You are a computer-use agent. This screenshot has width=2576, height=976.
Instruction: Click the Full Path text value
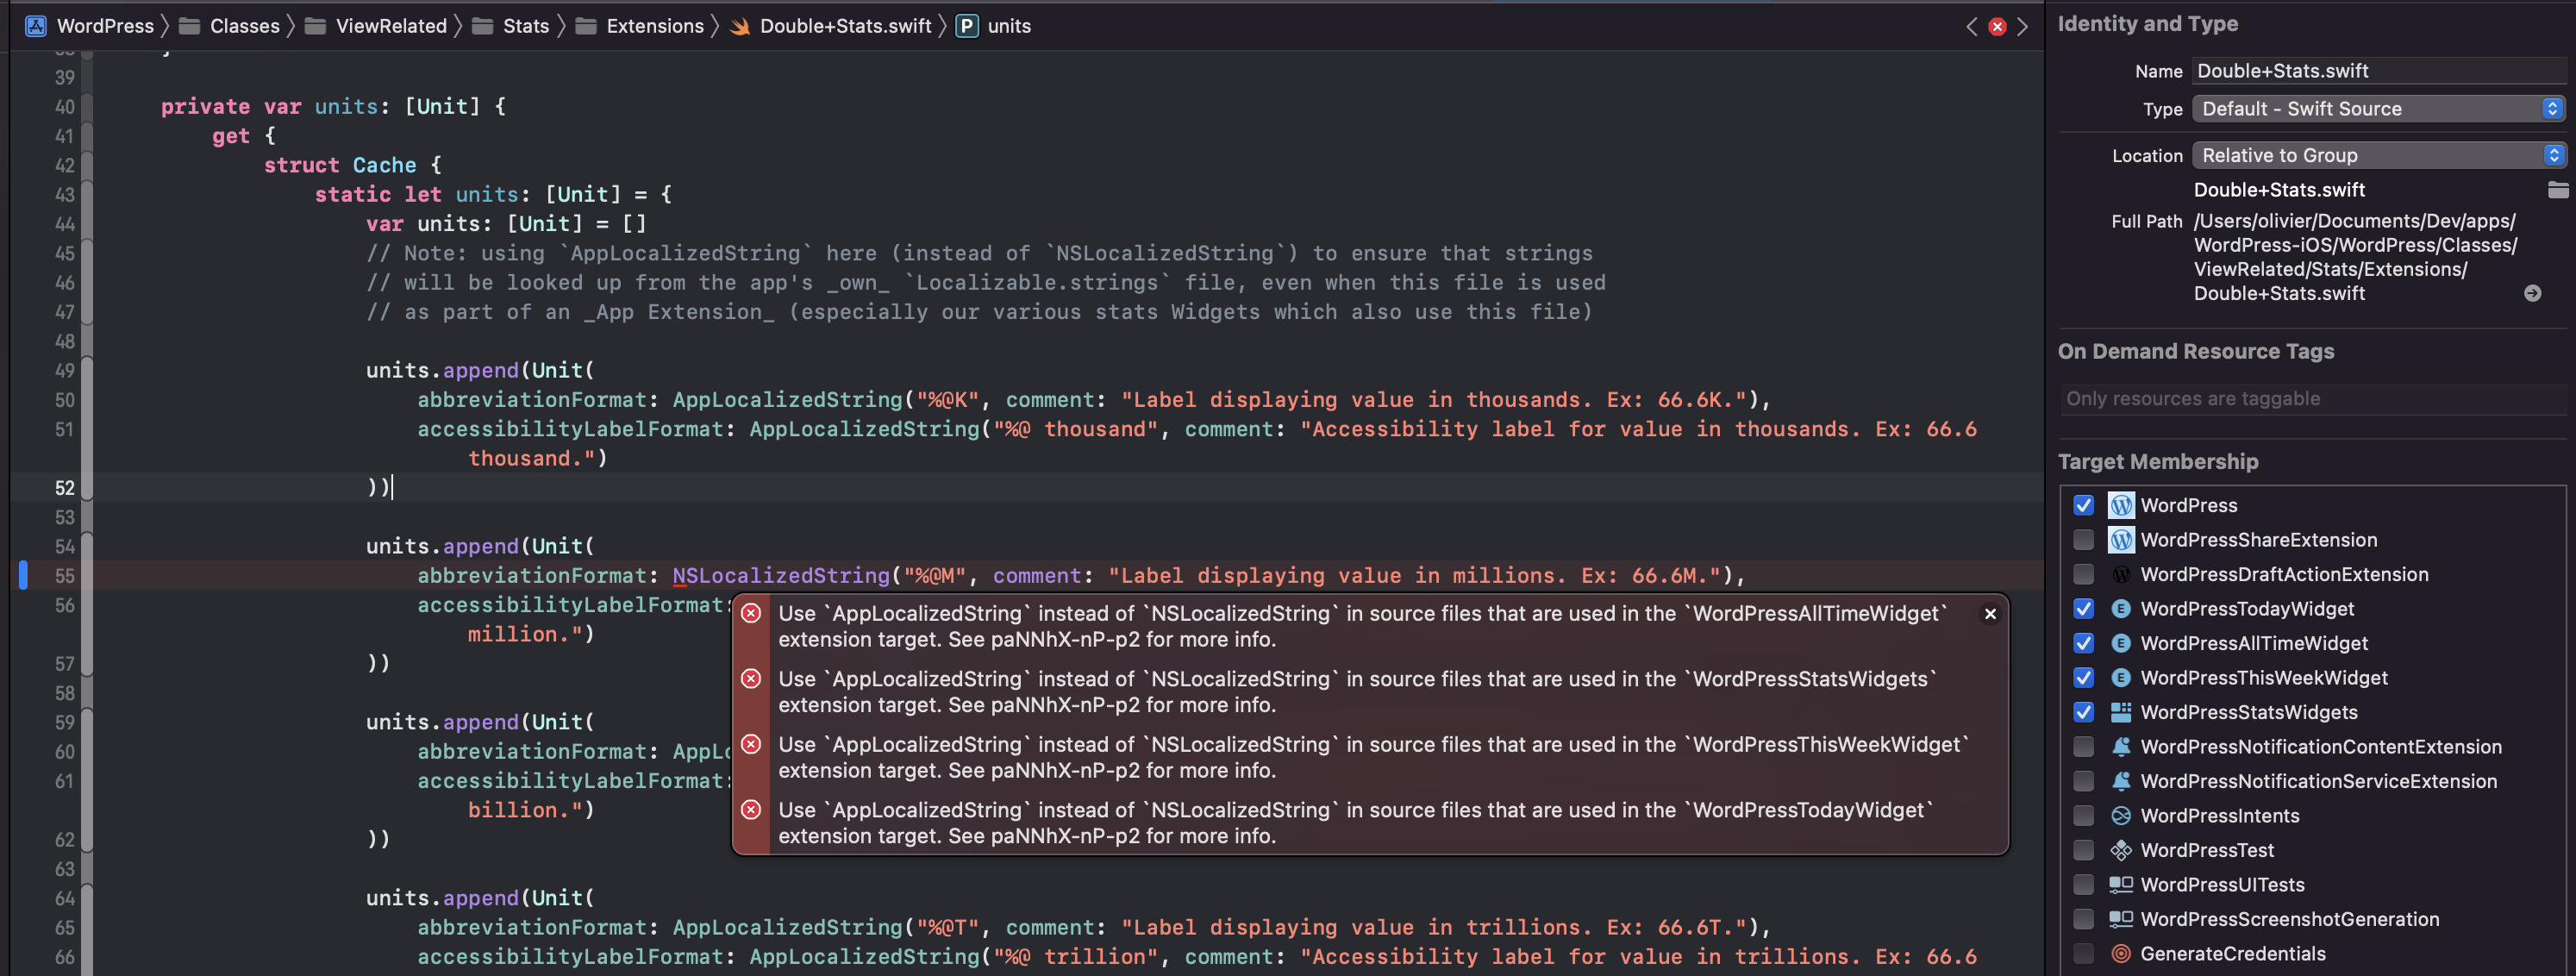2355,257
